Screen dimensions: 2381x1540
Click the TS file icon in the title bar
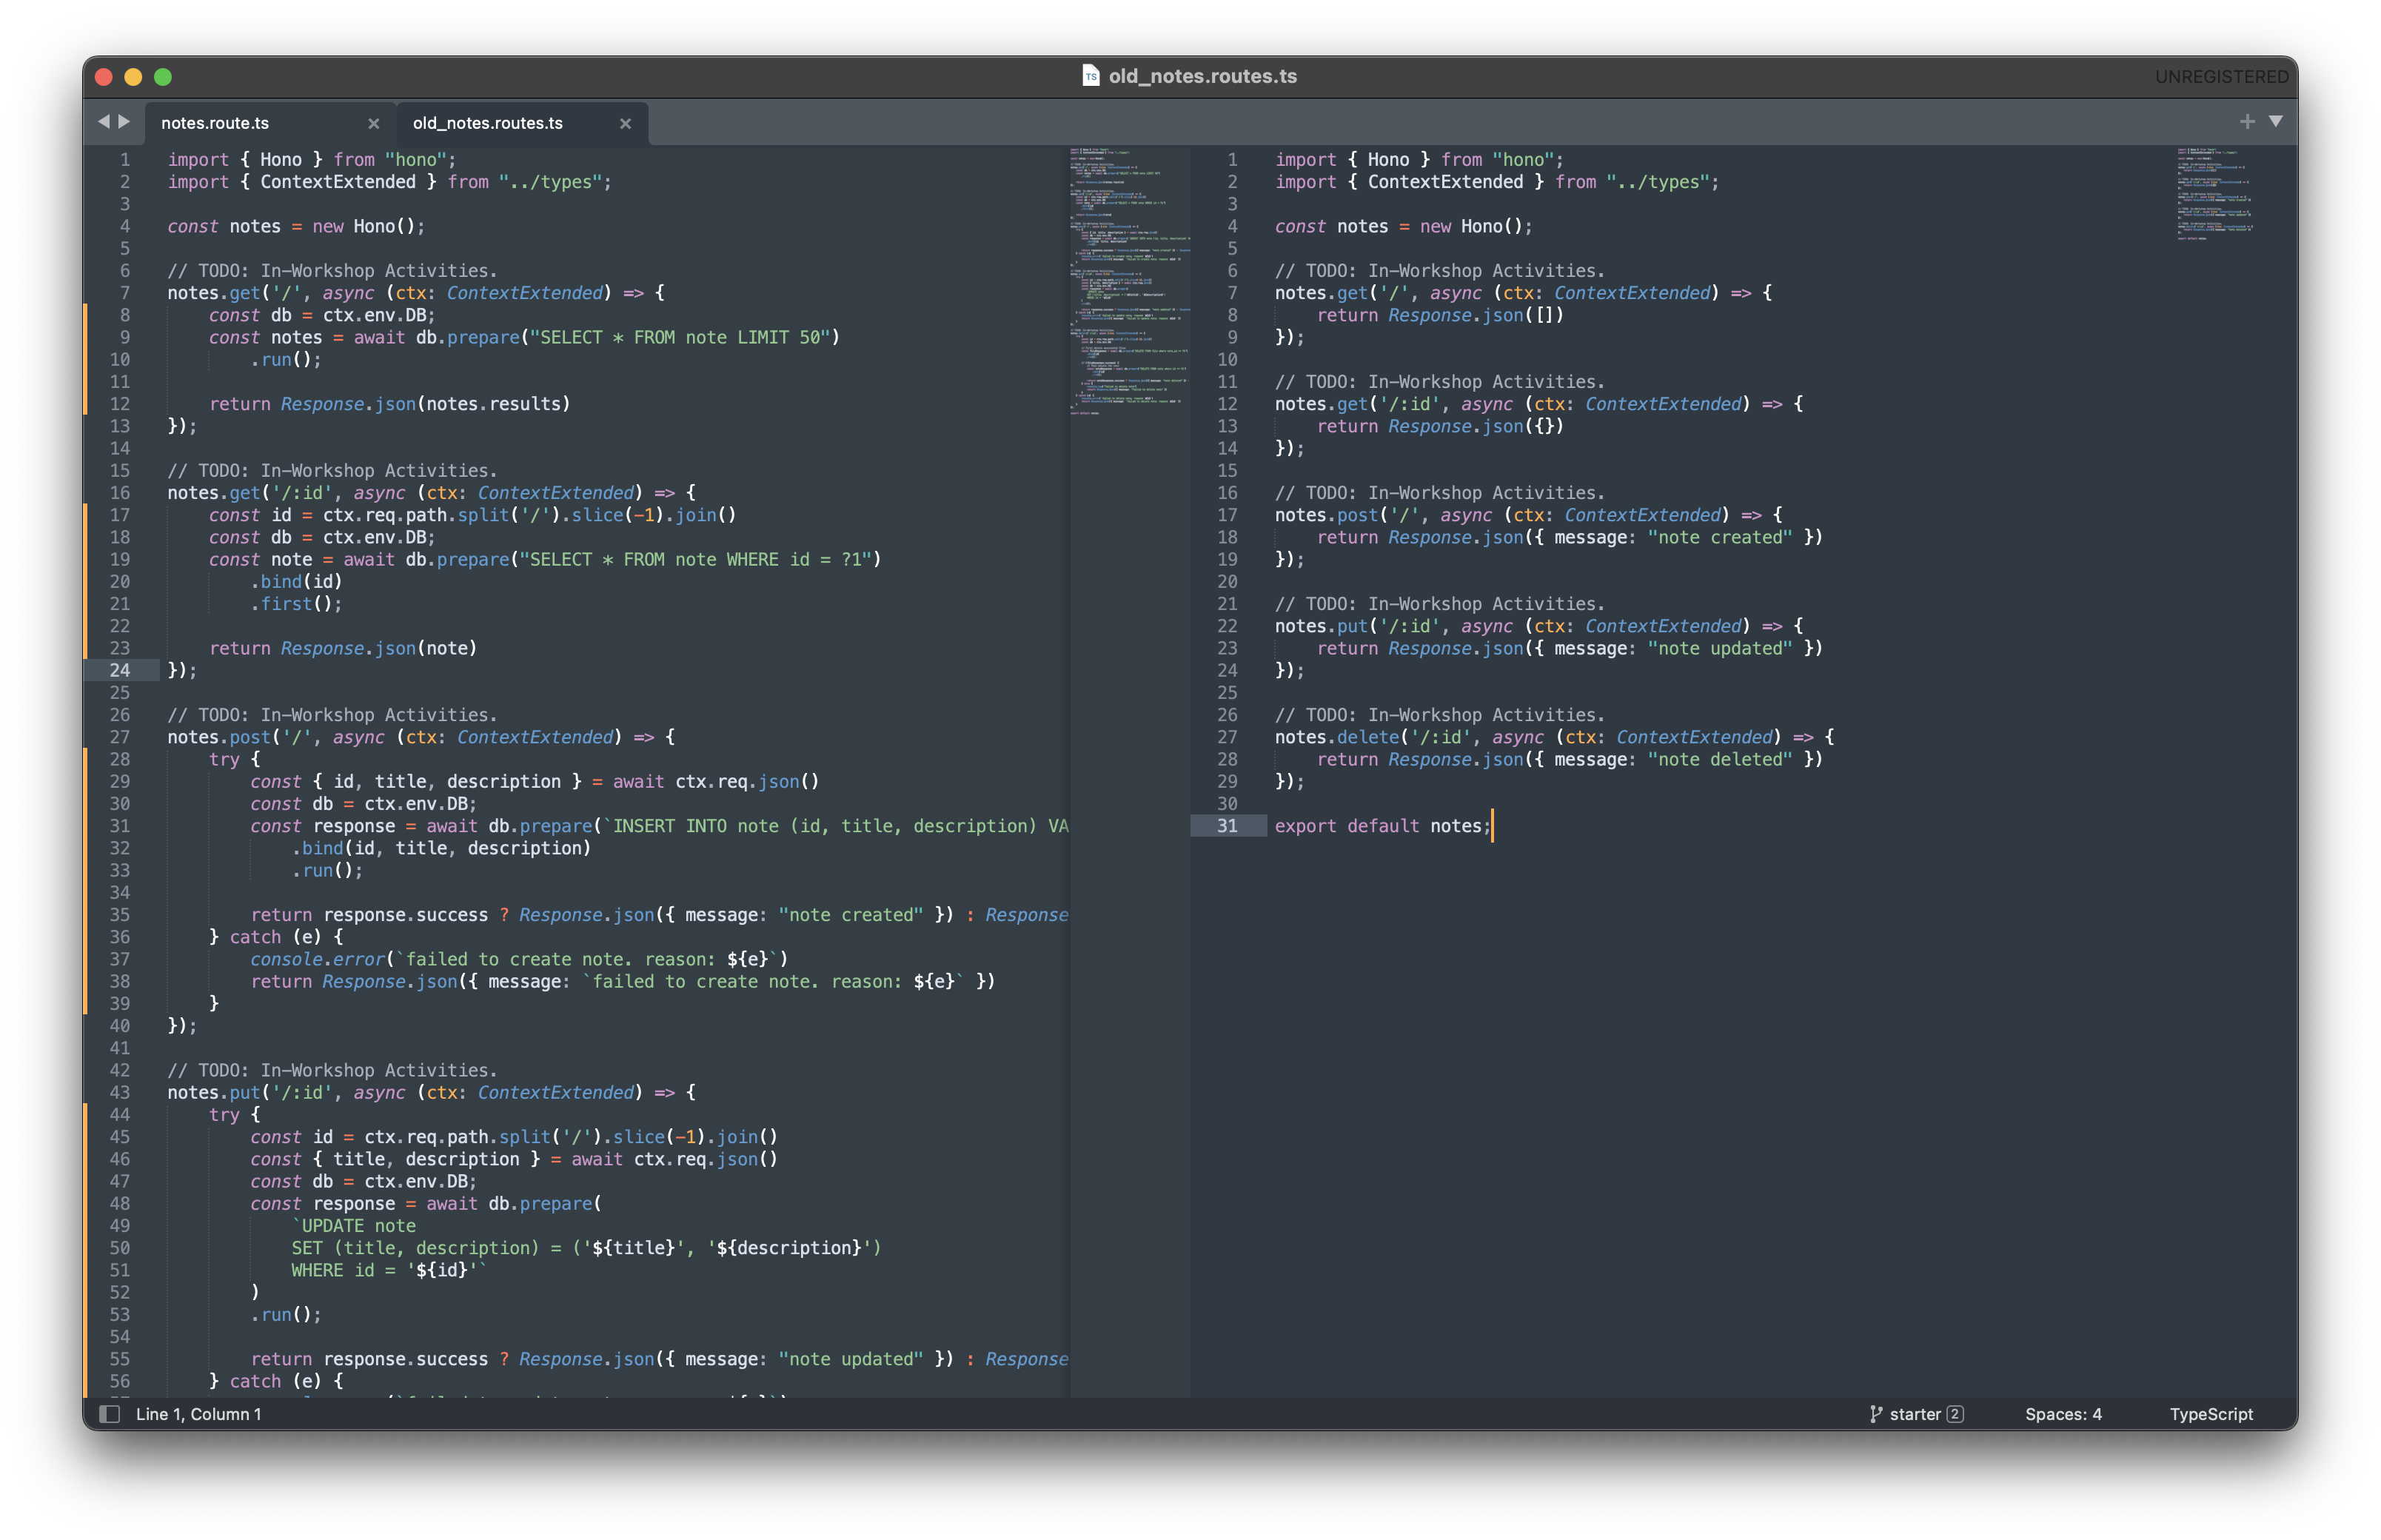click(1091, 75)
